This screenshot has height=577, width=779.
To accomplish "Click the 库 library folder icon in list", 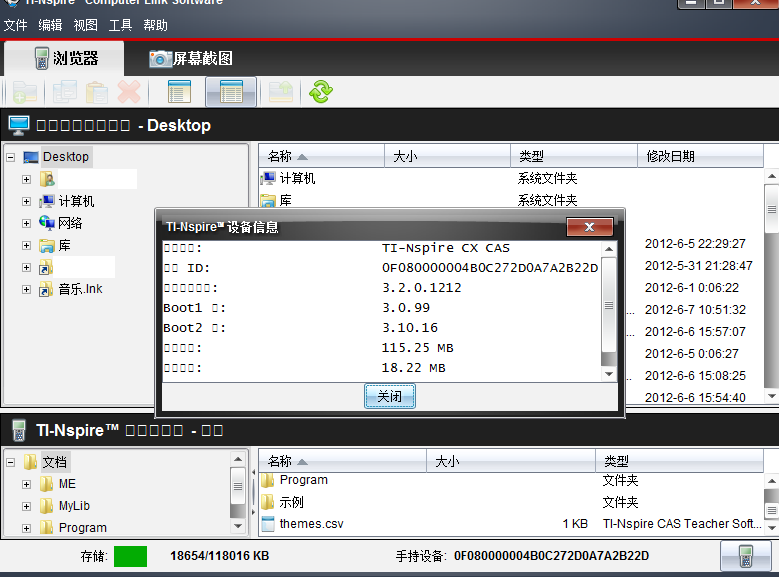I will point(268,200).
